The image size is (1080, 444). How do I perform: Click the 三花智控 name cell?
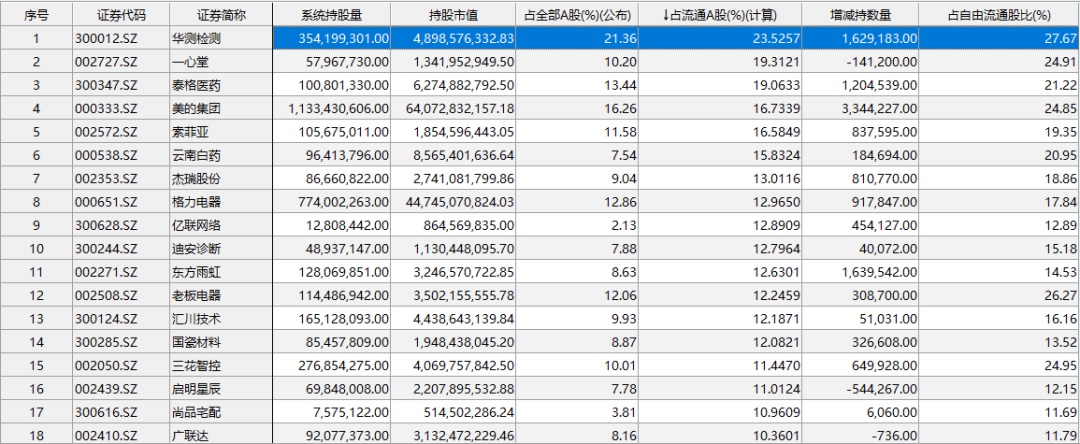pyautogui.click(x=221, y=366)
